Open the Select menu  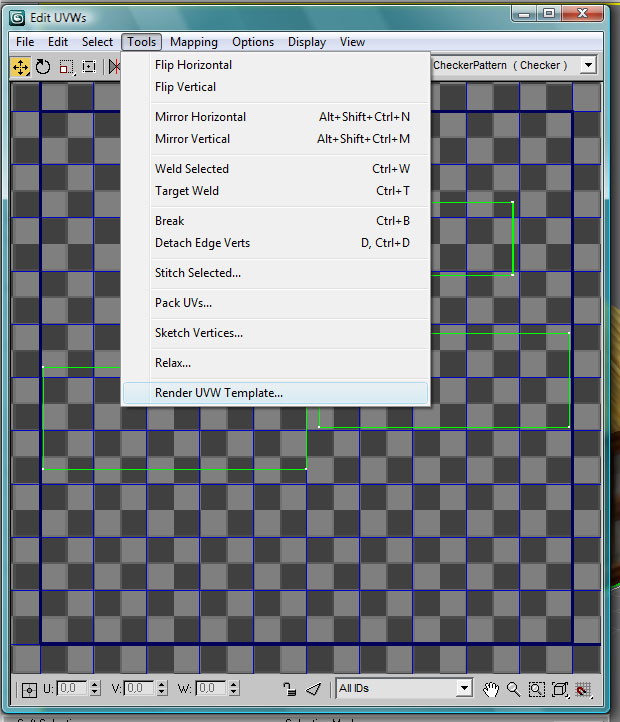click(97, 42)
